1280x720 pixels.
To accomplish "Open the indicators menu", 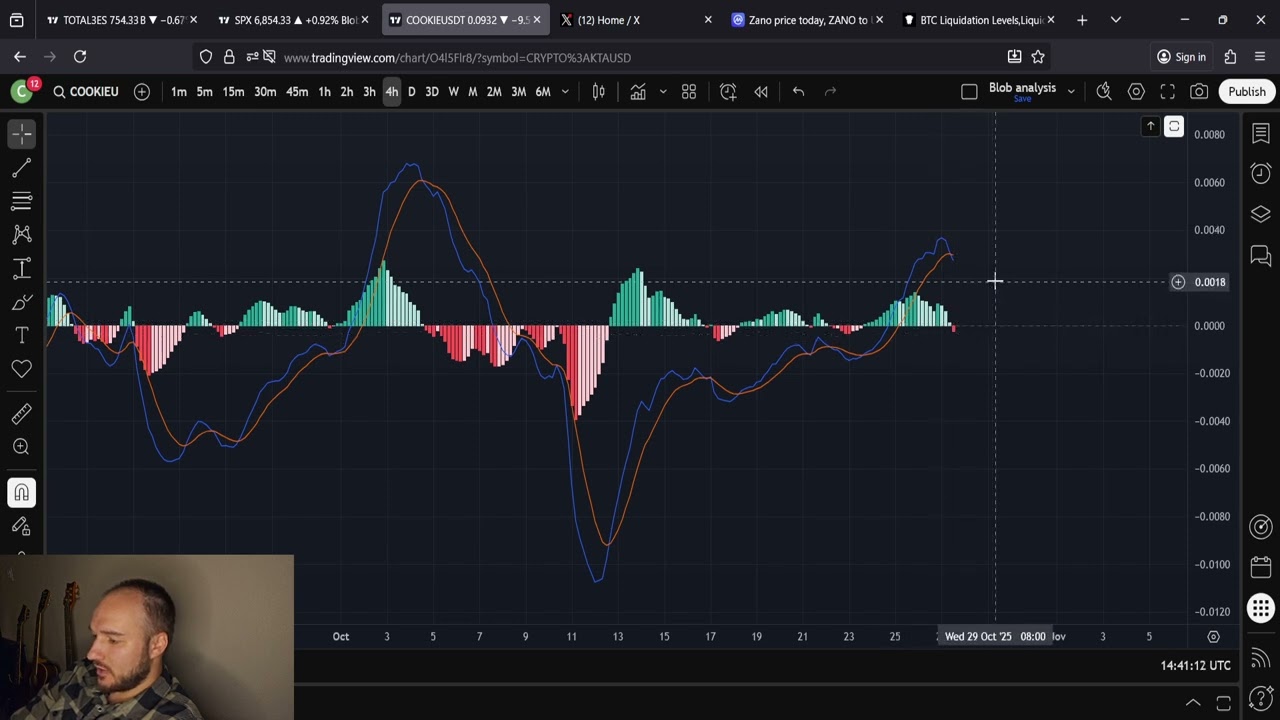I will click(638, 92).
